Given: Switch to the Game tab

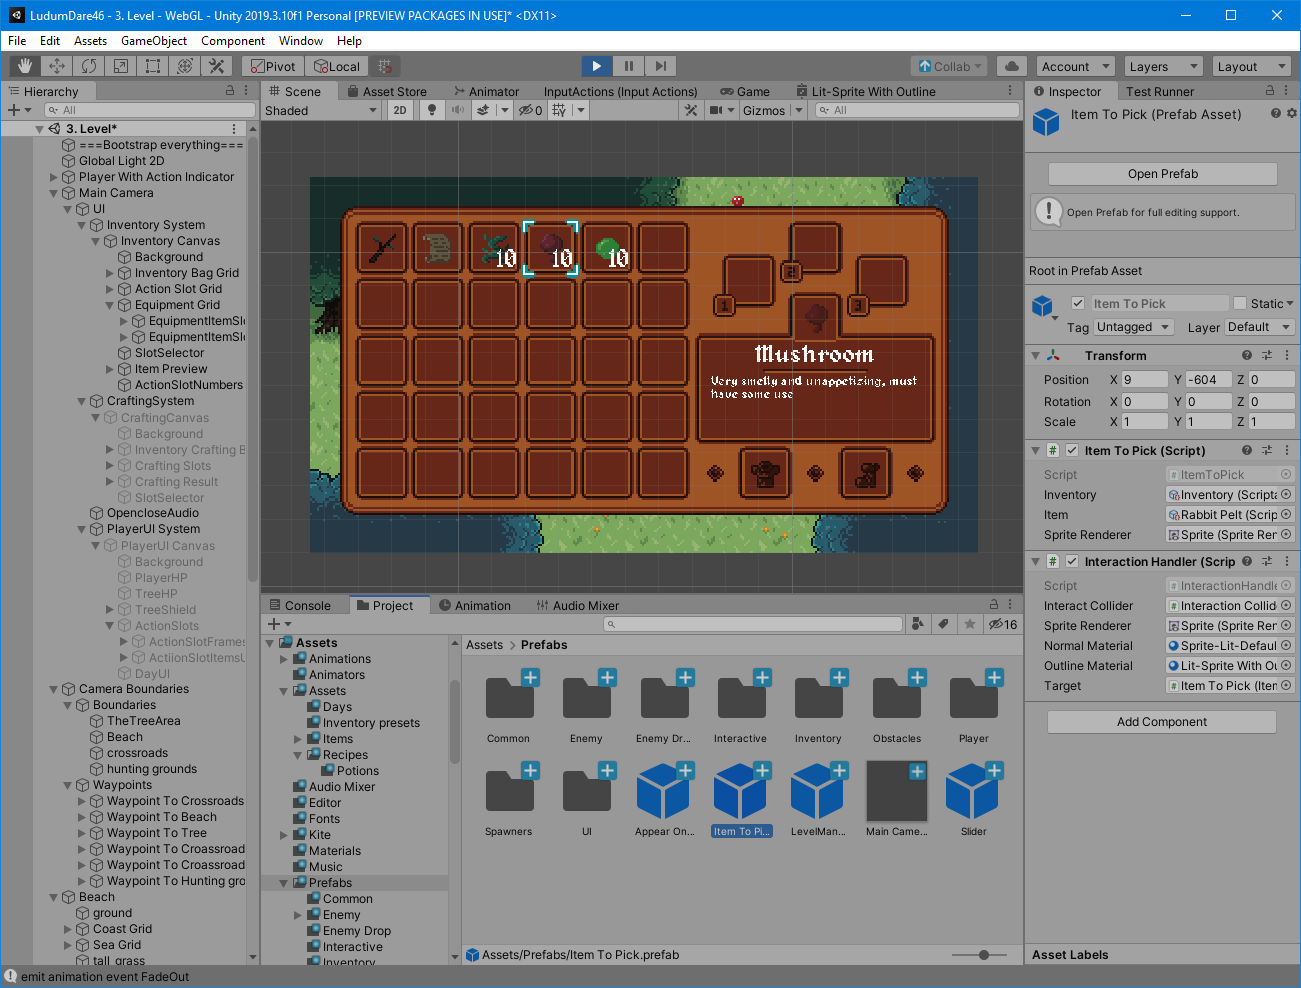Looking at the screenshot, I should pyautogui.click(x=745, y=91).
